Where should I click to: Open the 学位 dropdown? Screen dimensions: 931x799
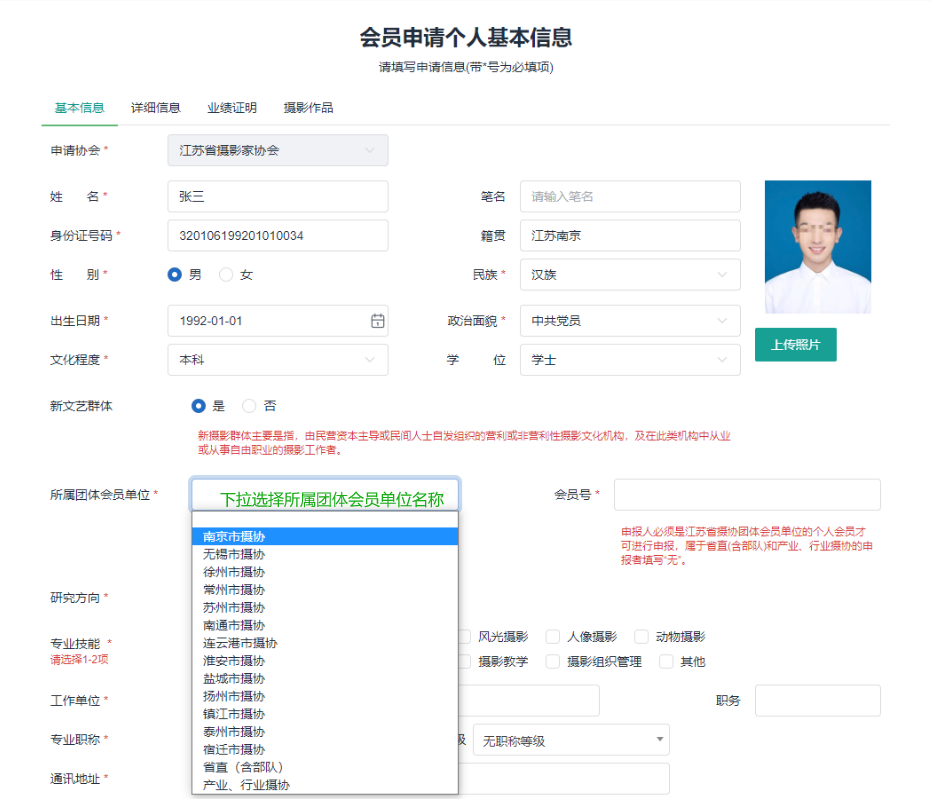point(629,359)
